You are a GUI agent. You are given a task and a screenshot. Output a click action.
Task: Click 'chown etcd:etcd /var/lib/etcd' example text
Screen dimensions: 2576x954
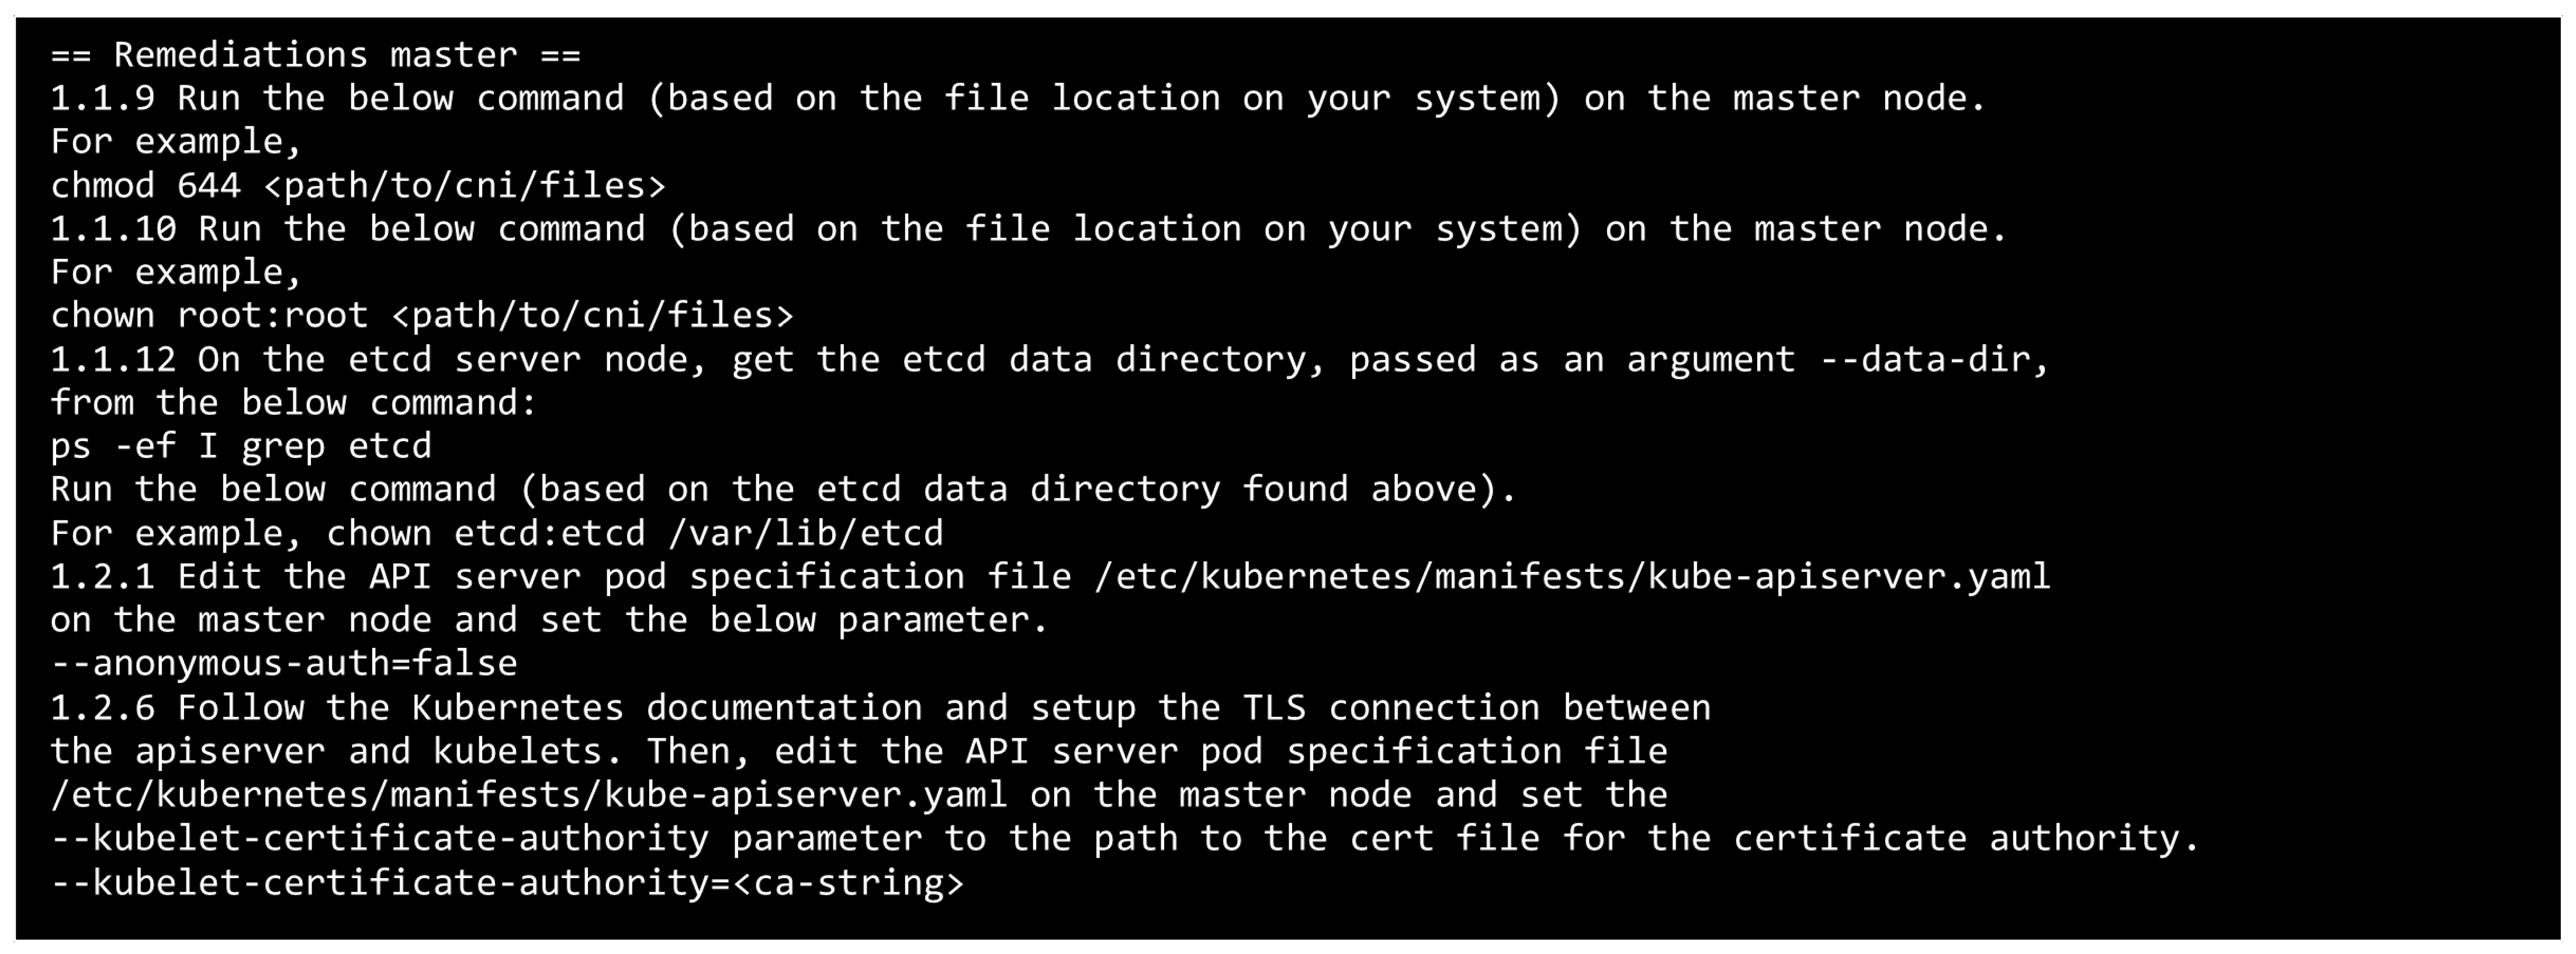click(x=634, y=533)
